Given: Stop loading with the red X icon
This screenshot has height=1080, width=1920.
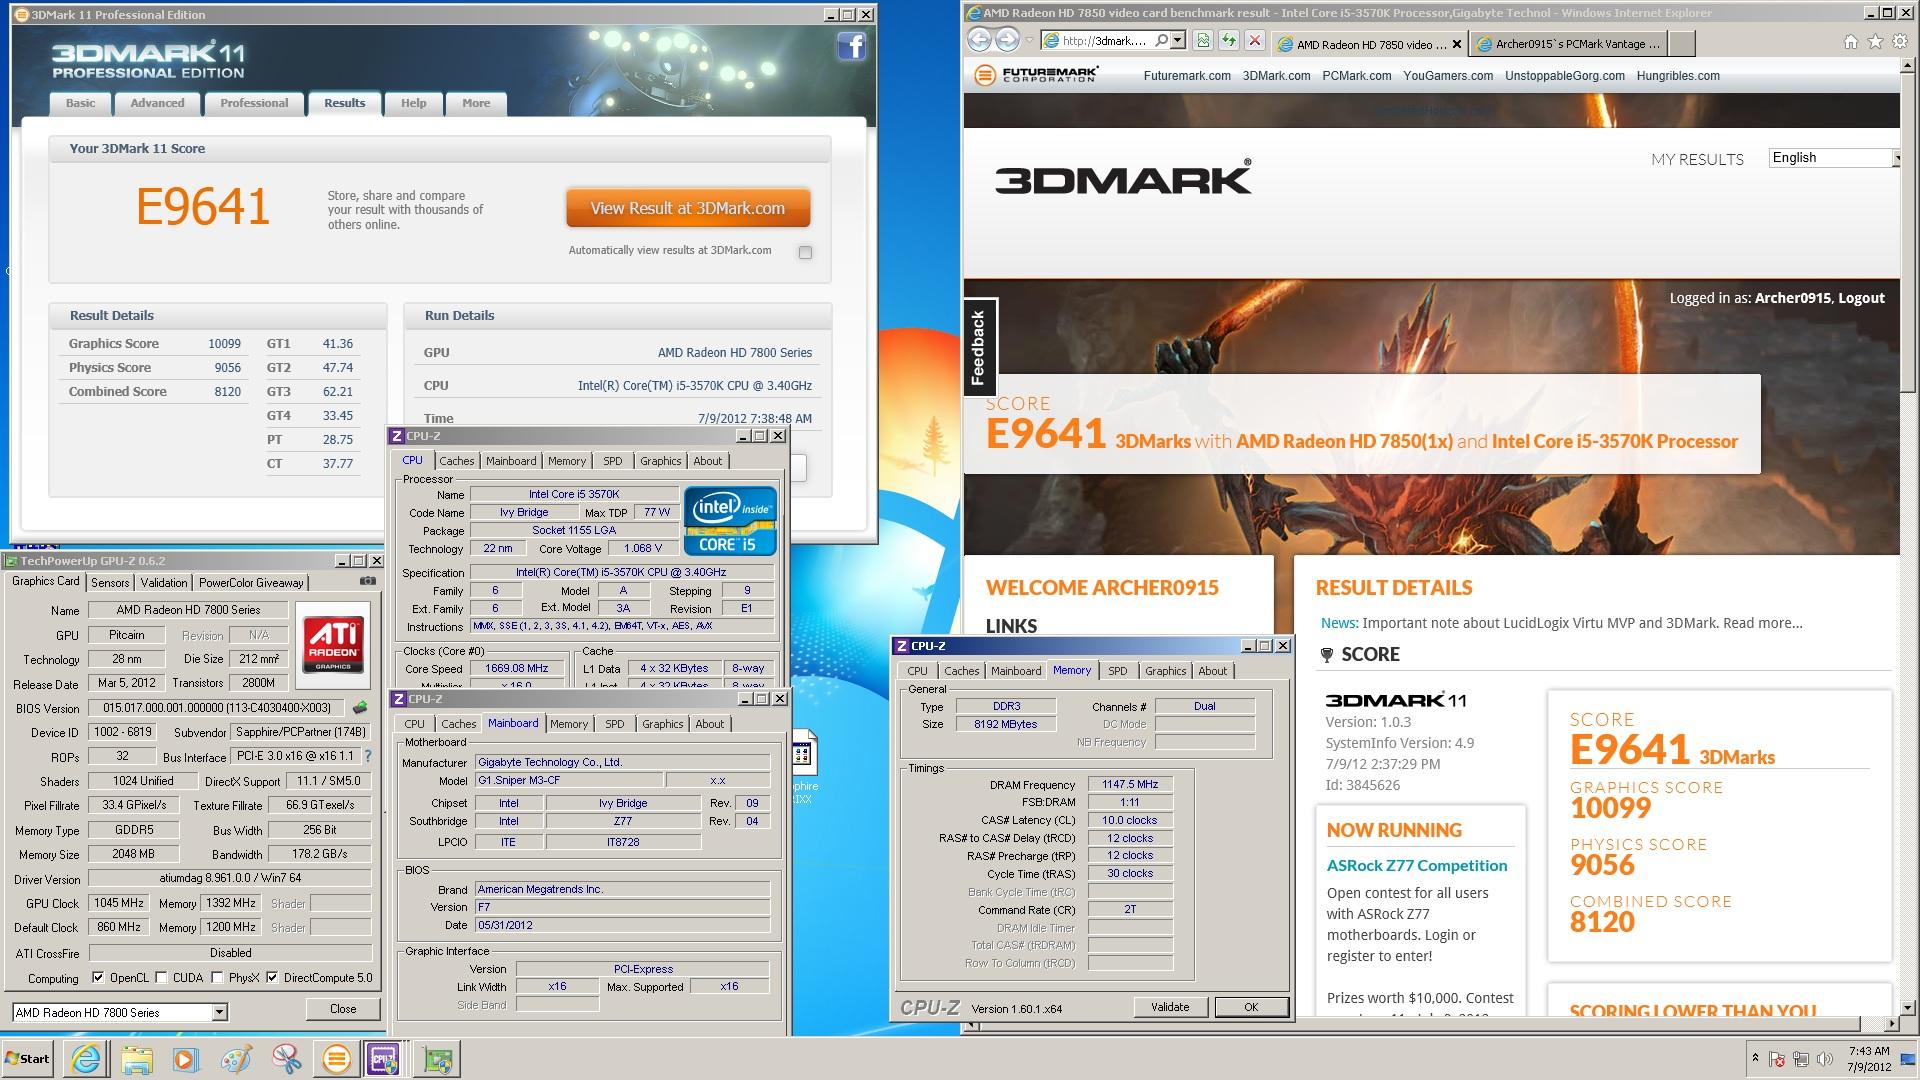Looking at the screenshot, I should point(1255,41).
